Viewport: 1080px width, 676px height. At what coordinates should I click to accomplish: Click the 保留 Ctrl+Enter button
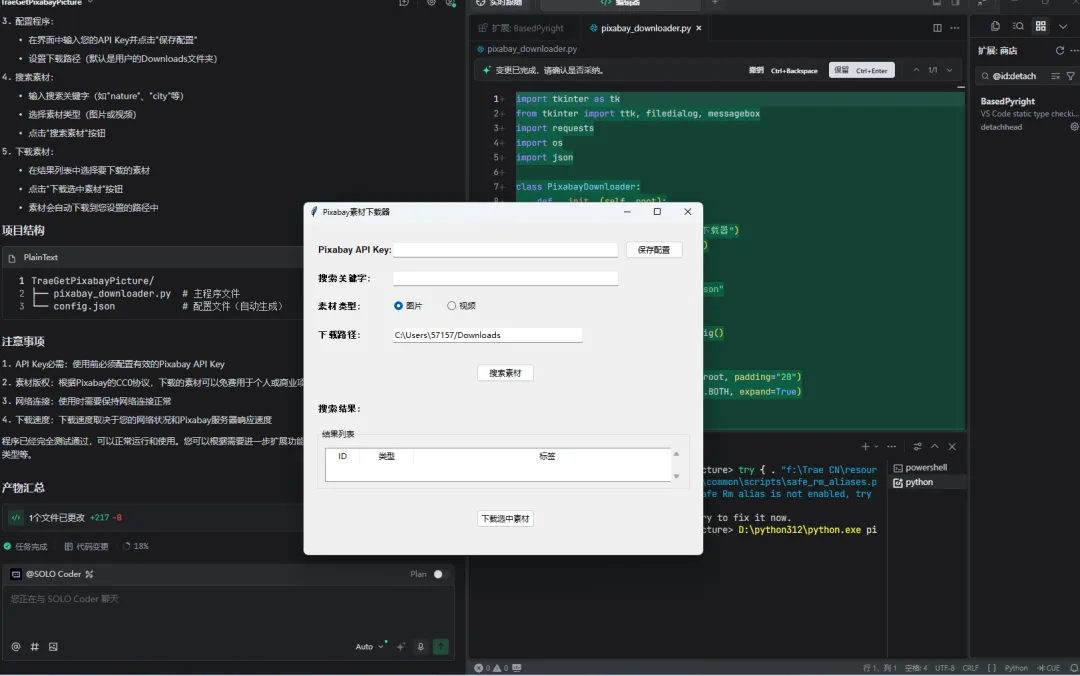861,70
